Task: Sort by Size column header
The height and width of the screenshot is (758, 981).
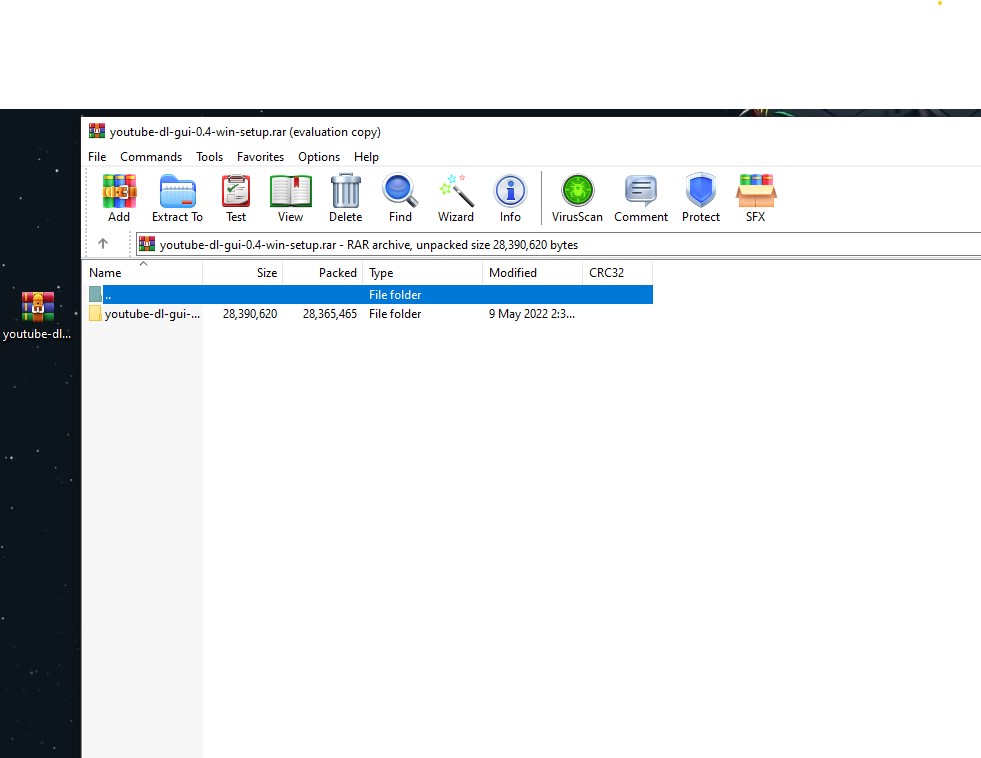Action: click(243, 273)
